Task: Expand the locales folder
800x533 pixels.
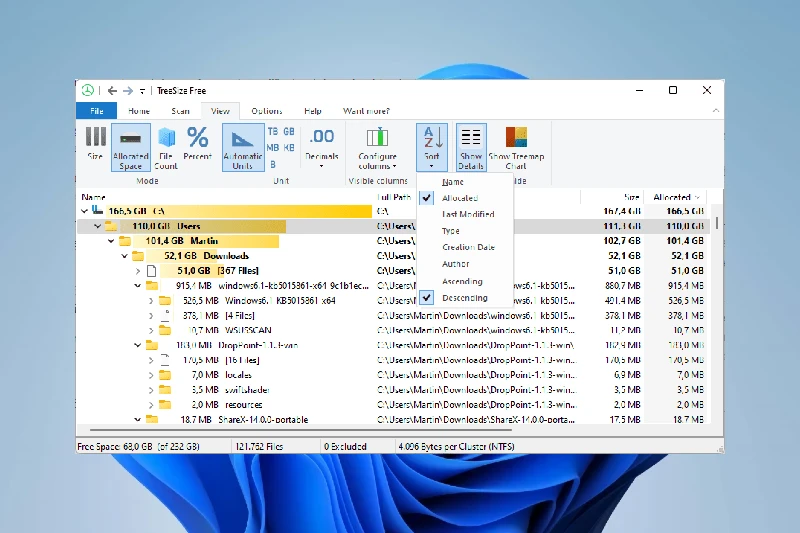Action: (151, 375)
